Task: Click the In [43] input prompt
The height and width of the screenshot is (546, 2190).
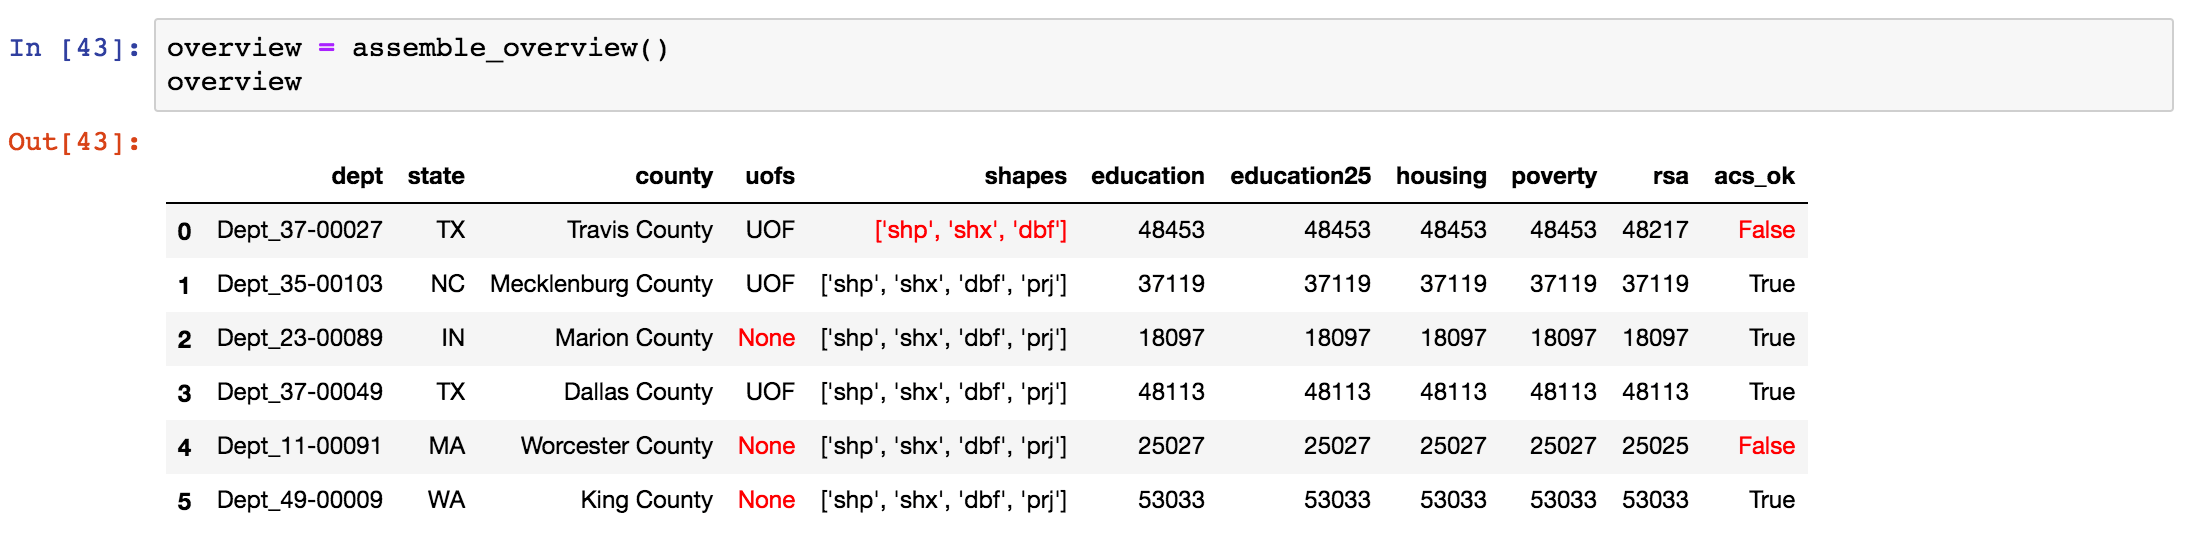Action: (x=75, y=48)
